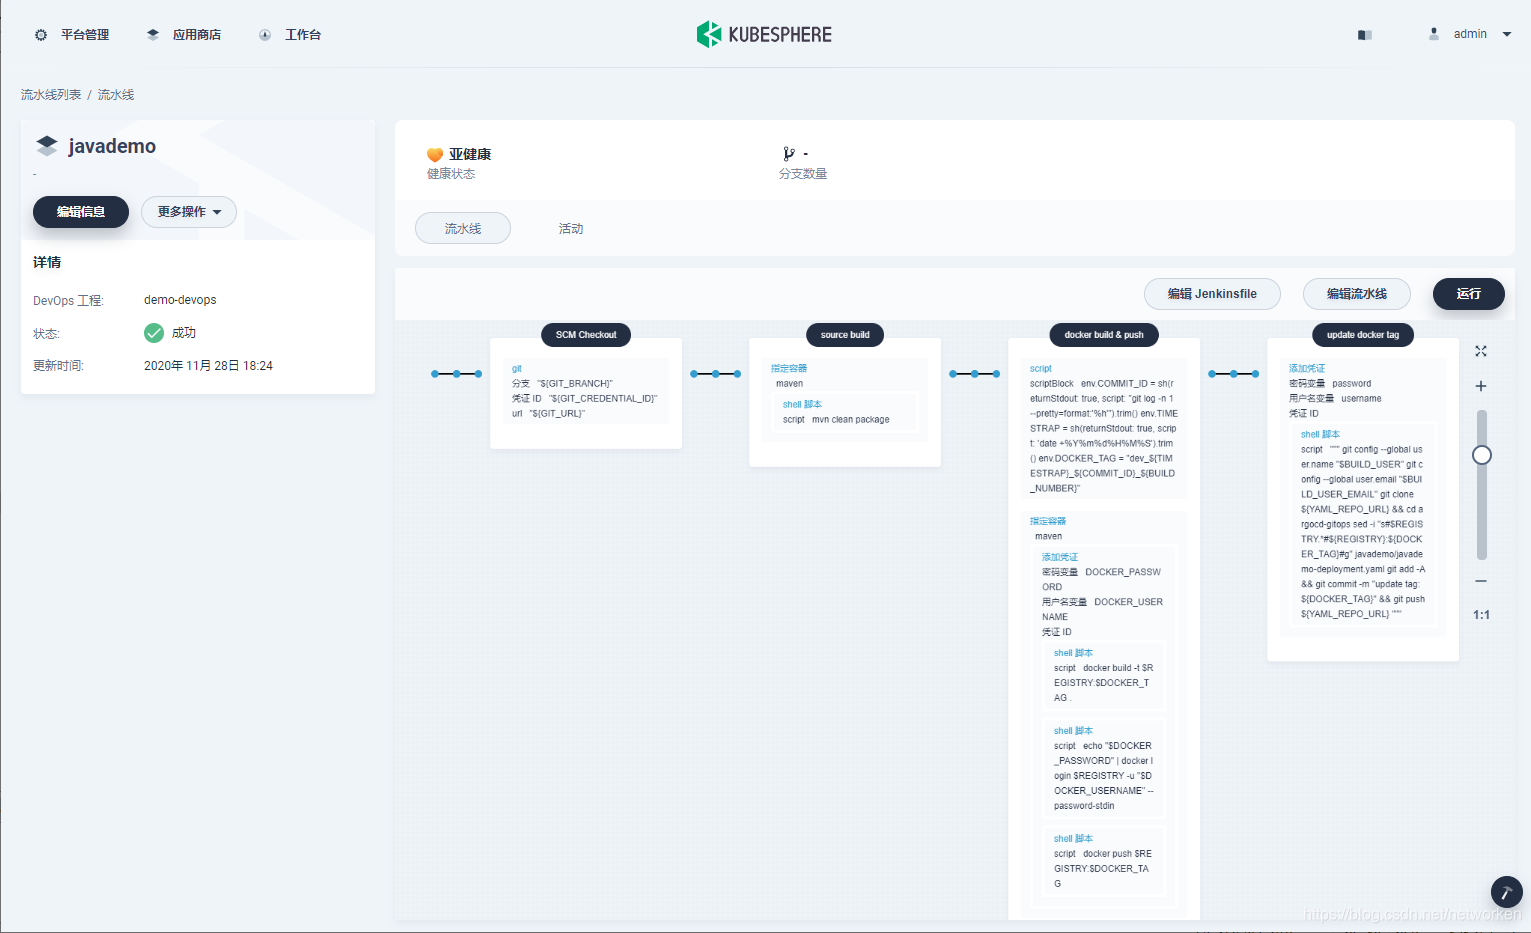This screenshot has height=933, width=1531.
Task: Select the 流水线 tab
Action: click(463, 229)
